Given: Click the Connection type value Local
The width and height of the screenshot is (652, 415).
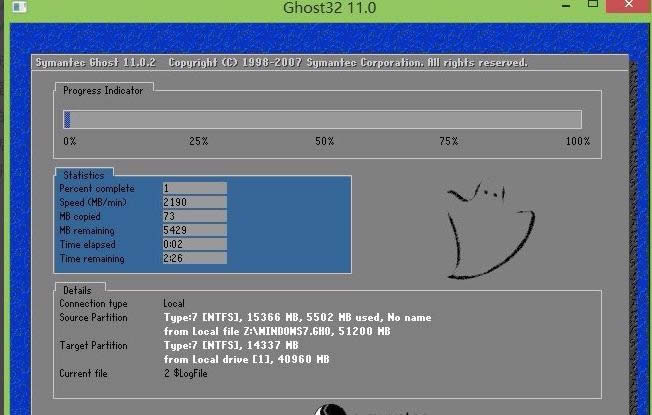Looking at the screenshot, I should (174, 304).
